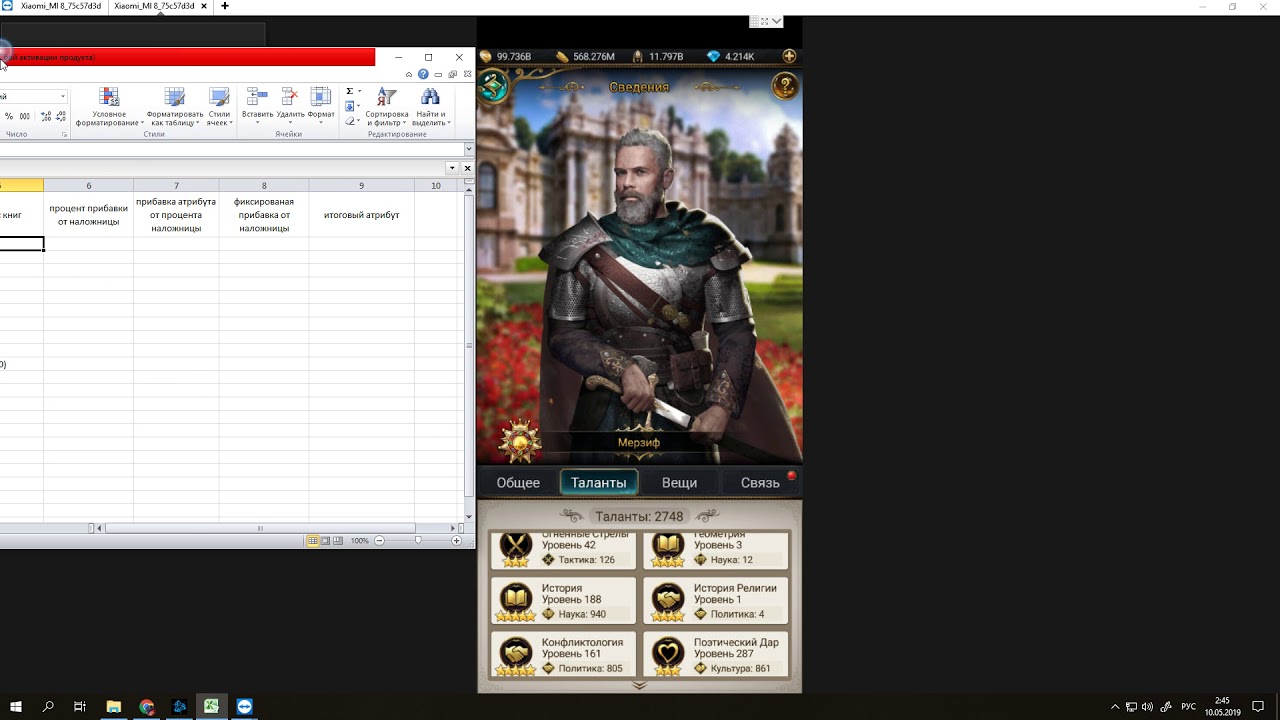Viewport: 1280px width, 720px height.
Task: Open the game help question icon
Action: pyautogui.click(x=785, y=85)
